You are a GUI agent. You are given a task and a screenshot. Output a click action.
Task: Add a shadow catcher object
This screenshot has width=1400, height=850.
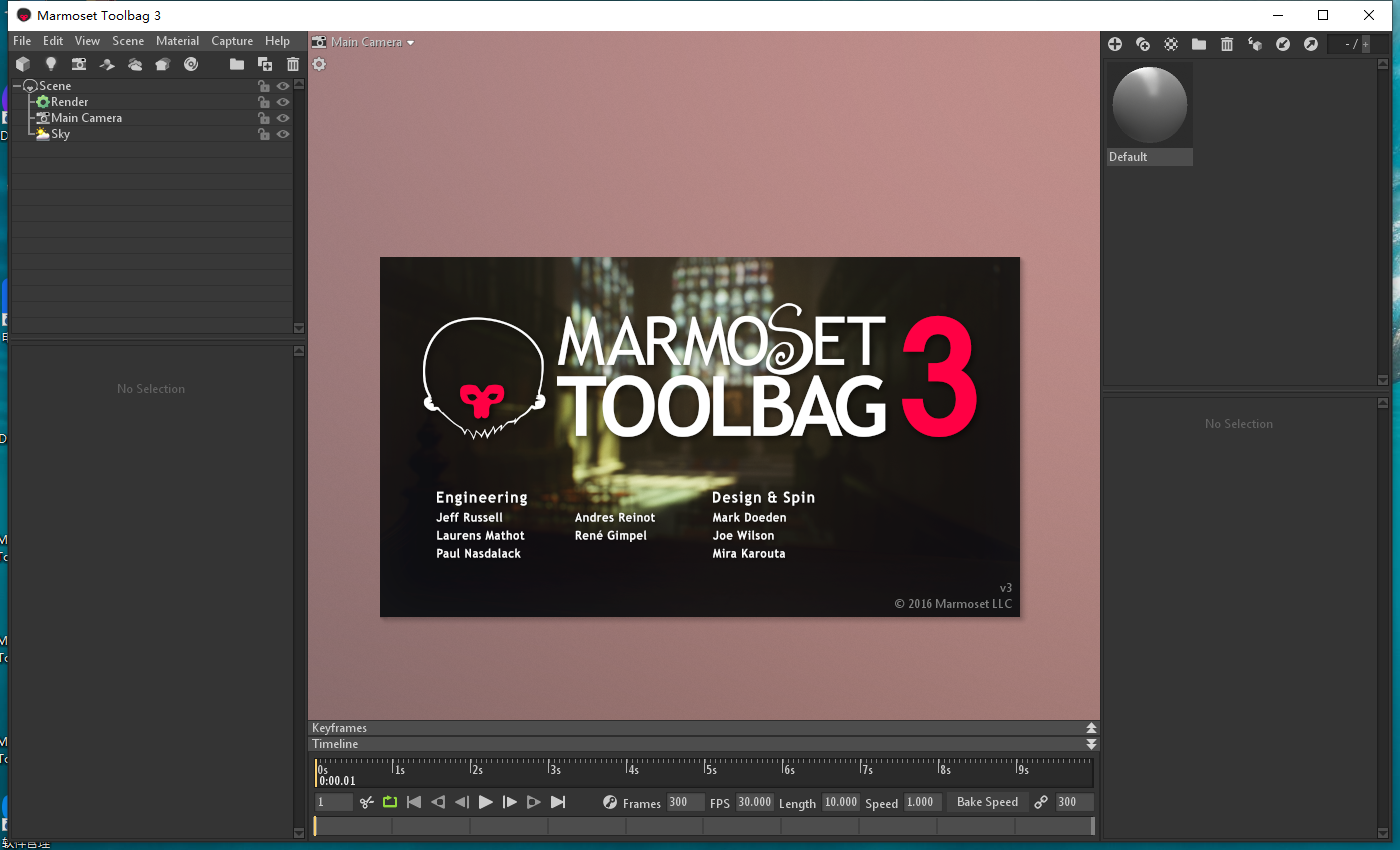[107, 64]
